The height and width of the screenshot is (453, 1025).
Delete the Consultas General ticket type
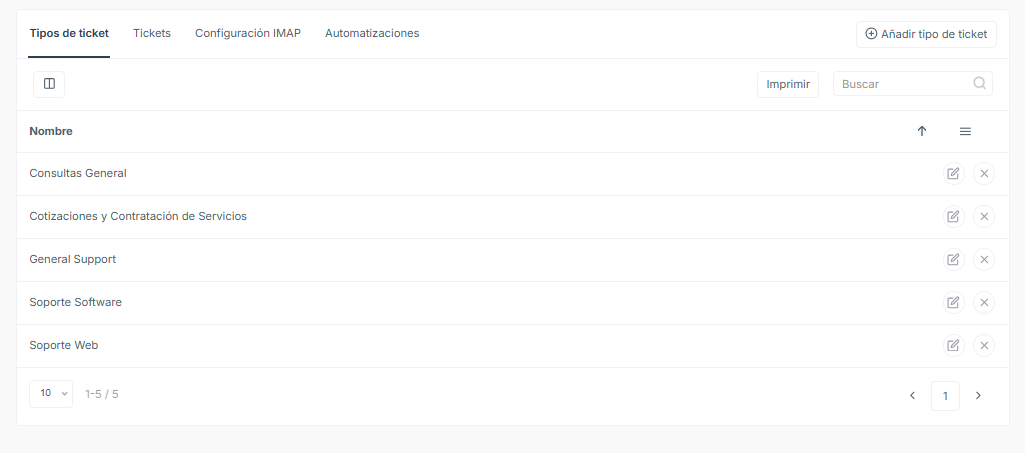[x=984, y=174]
